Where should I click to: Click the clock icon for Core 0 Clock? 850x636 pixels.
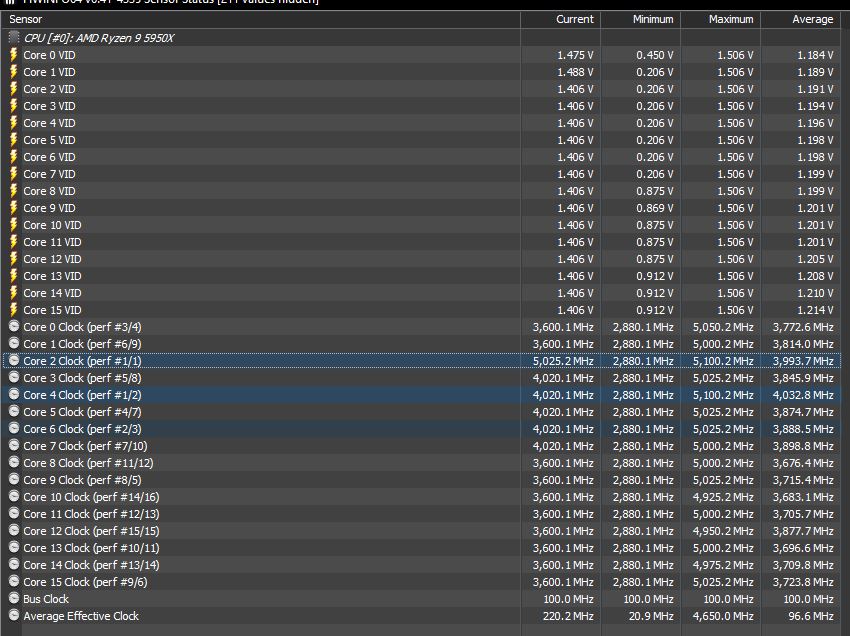coord(14,326)
